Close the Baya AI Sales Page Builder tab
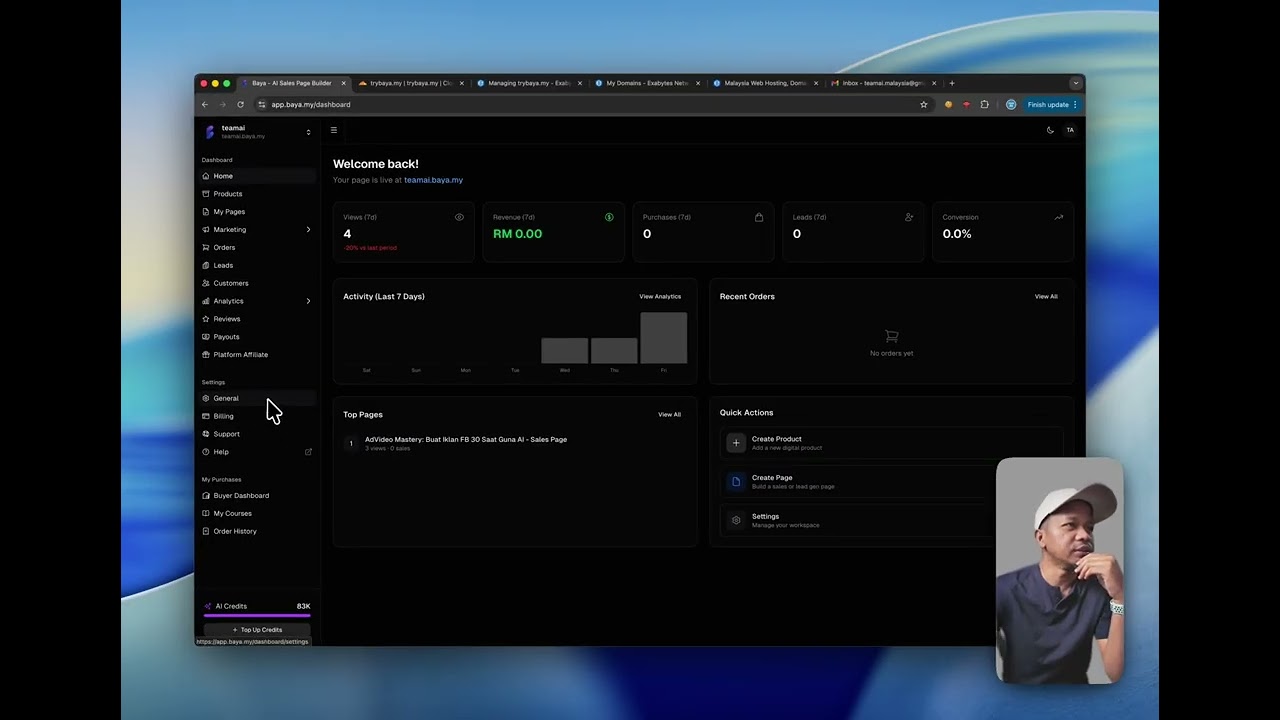The height and width of the screenshot is (720, 1280). tap(344, 83)
